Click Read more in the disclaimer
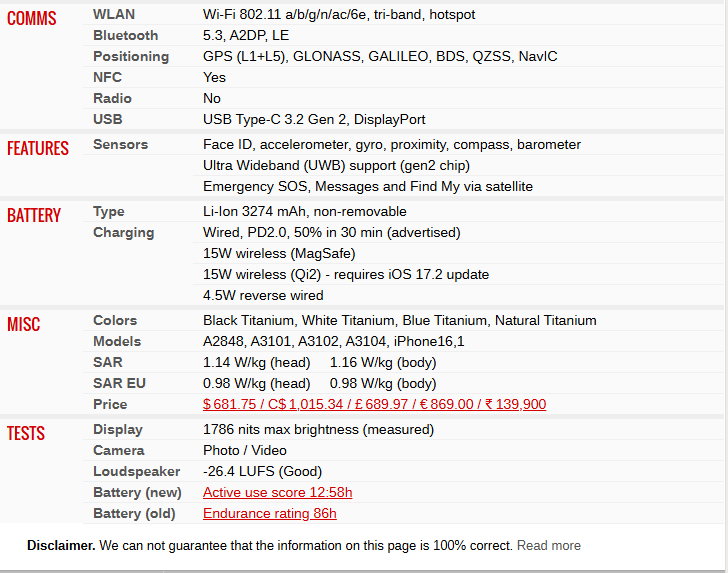Viewport: 728px width, 573px height. 548,546
